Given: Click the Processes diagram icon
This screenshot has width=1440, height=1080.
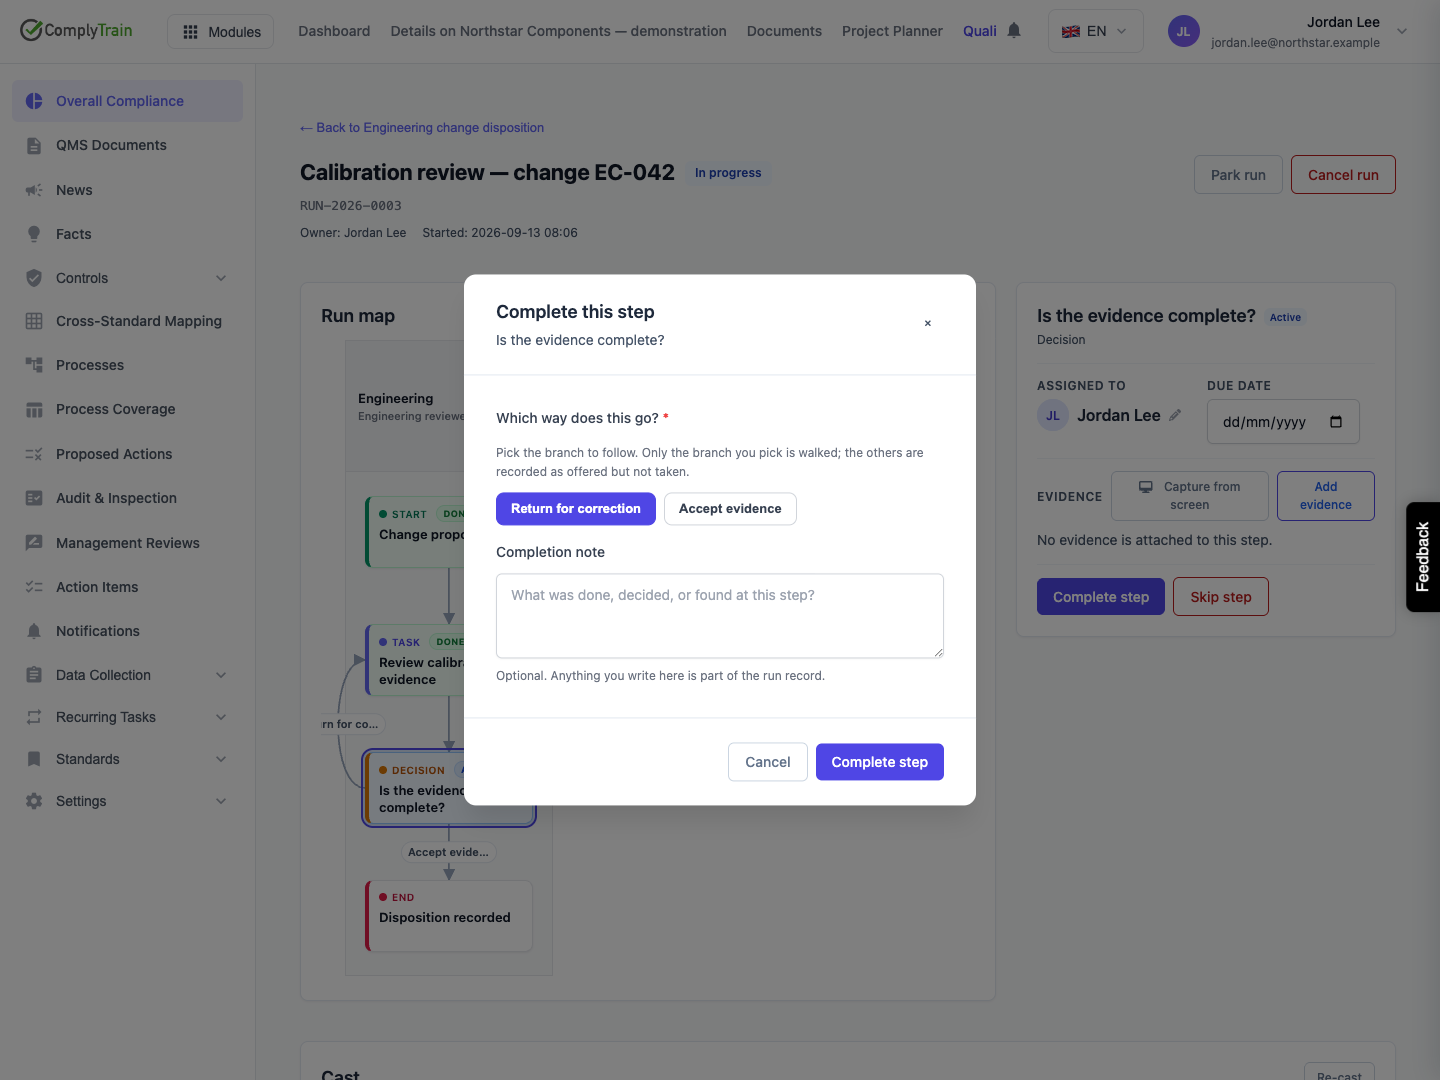Looking at the screenshot, I should 34,365.
